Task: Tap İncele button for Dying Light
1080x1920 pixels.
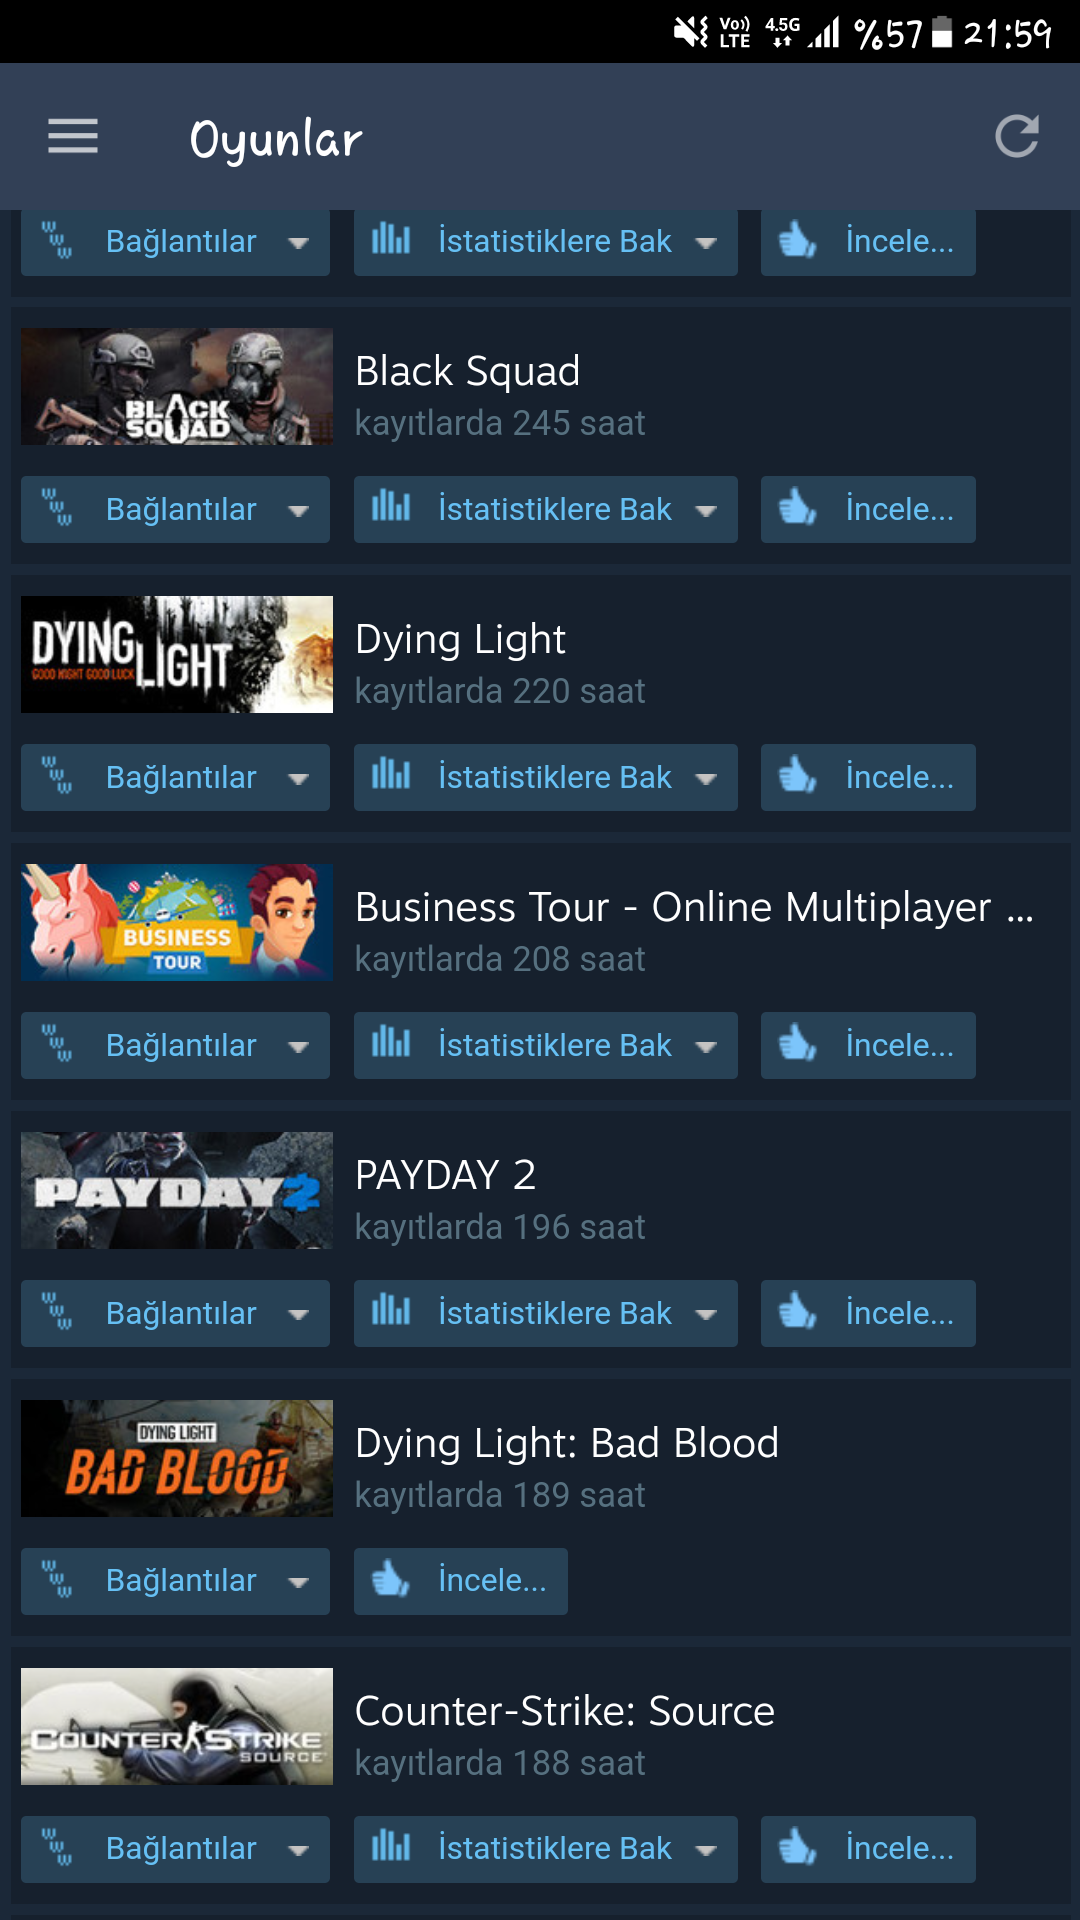Action: point(868,777)
